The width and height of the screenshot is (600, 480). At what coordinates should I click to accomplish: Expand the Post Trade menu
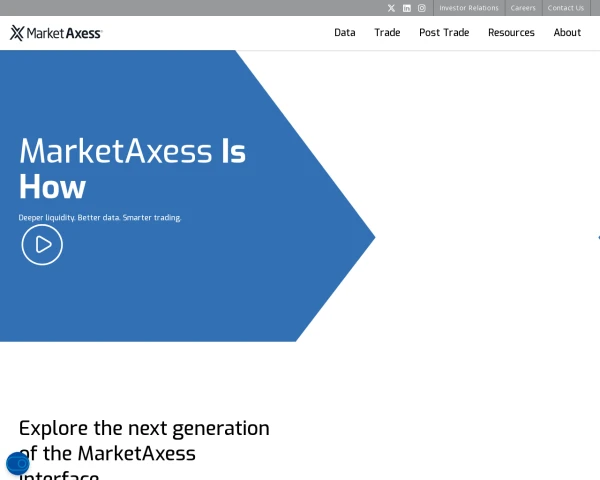point(444,33)
